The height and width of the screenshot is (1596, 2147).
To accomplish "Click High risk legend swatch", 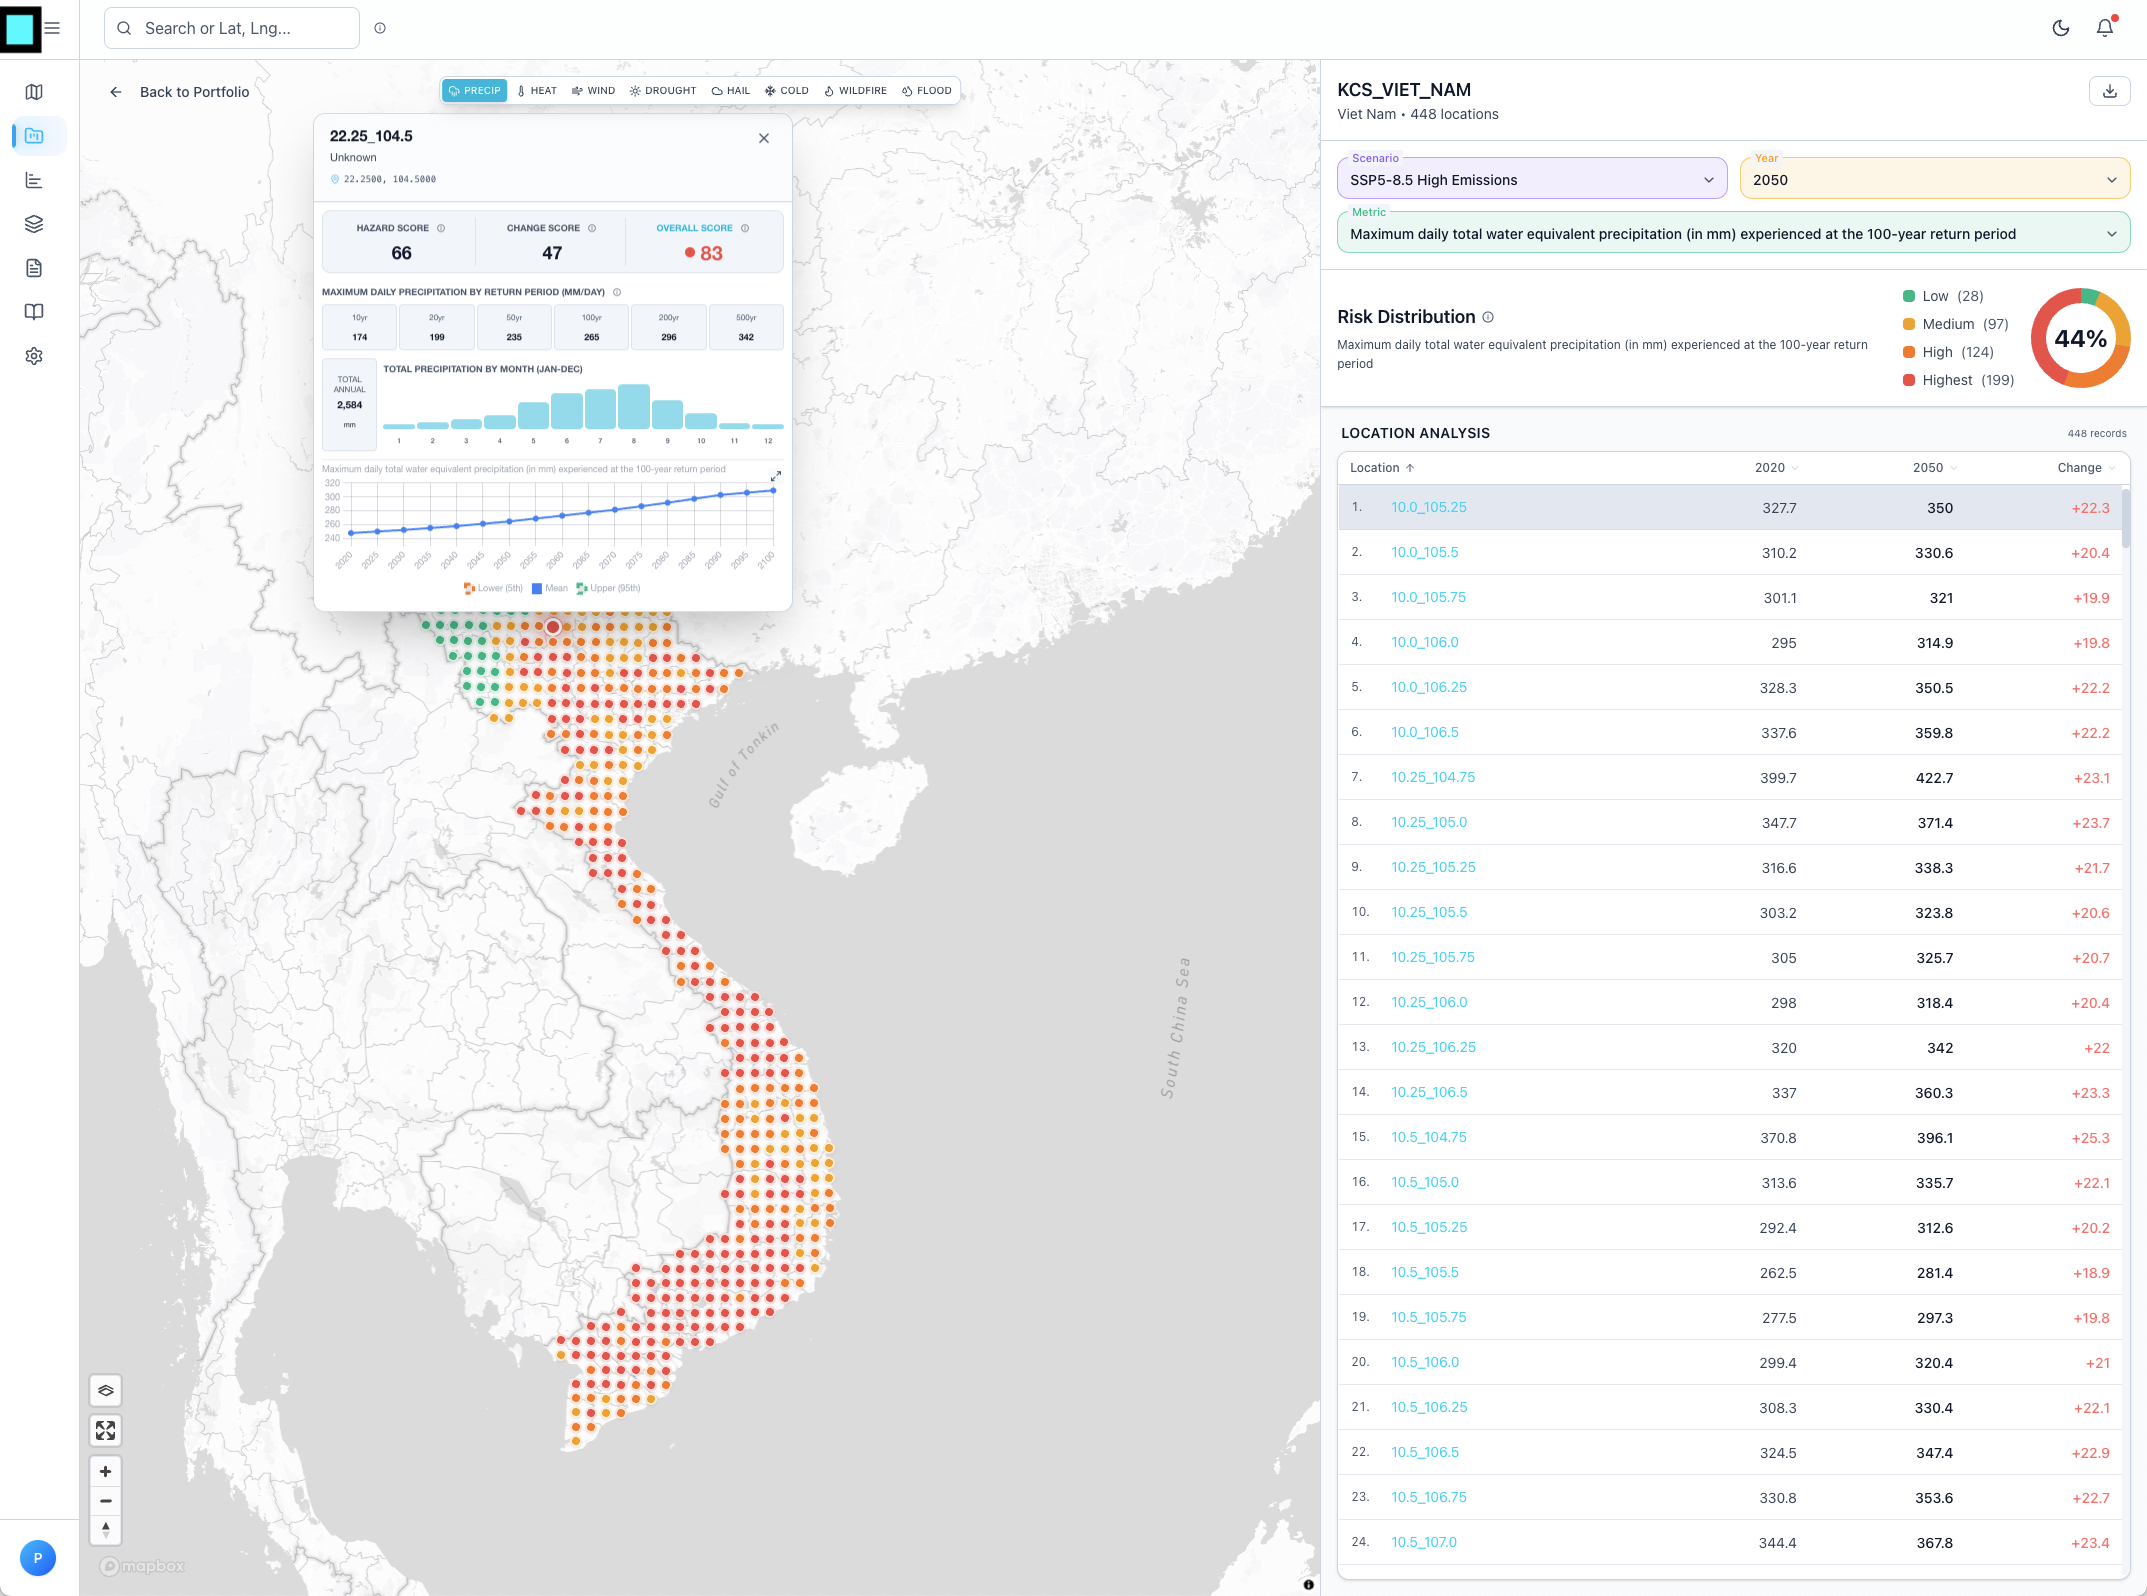I will (1909, 352).
